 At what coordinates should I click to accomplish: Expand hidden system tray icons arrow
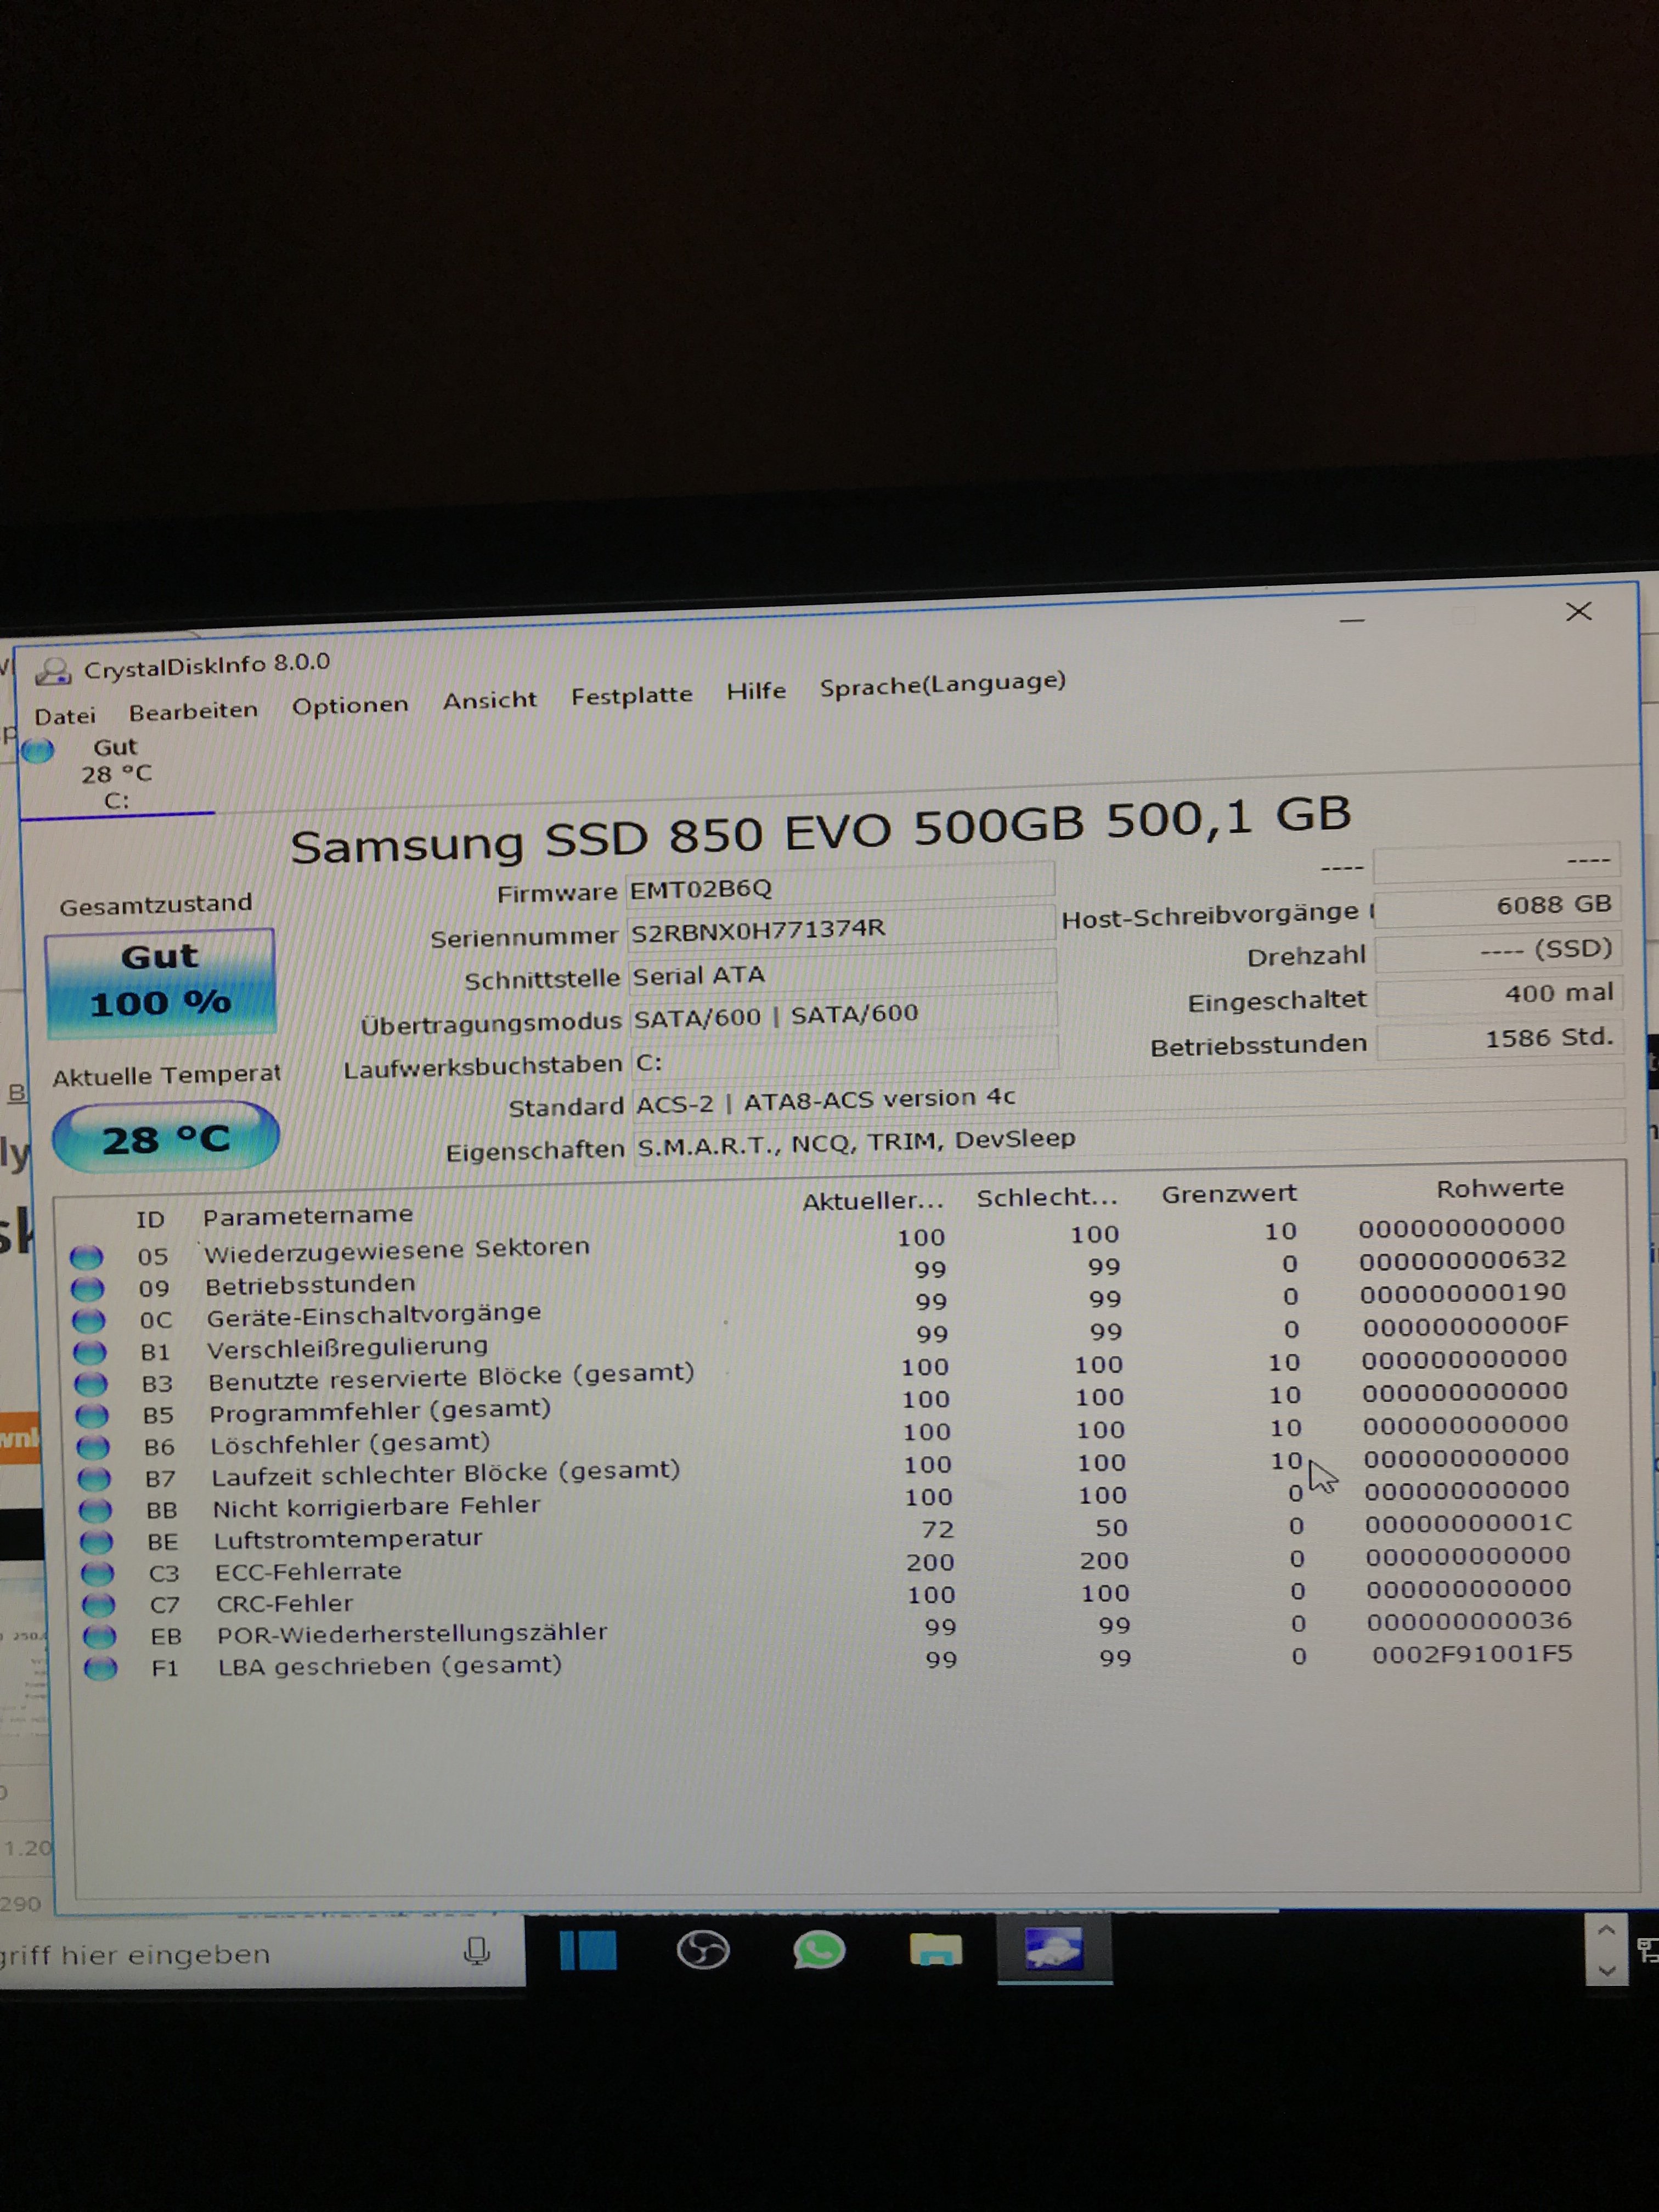coord(1606,1929)
